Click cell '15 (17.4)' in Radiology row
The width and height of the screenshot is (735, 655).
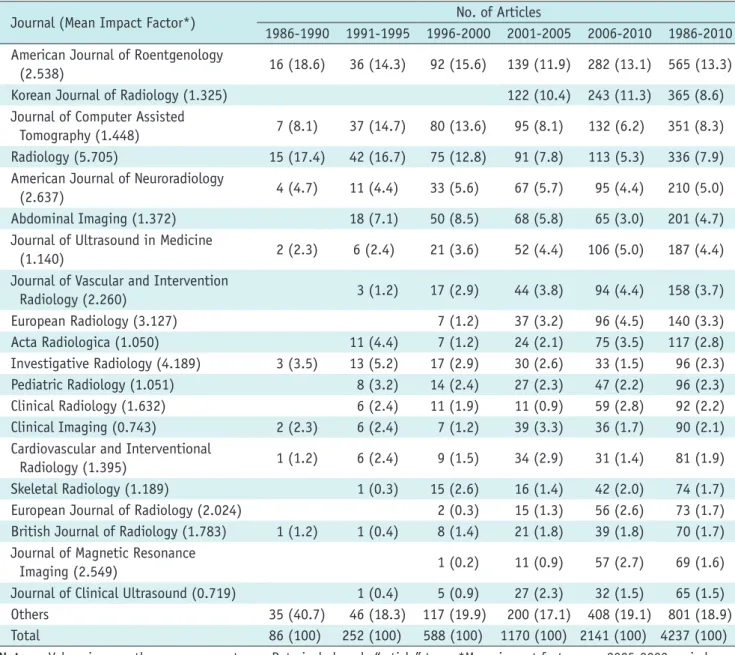click(297, 157)
